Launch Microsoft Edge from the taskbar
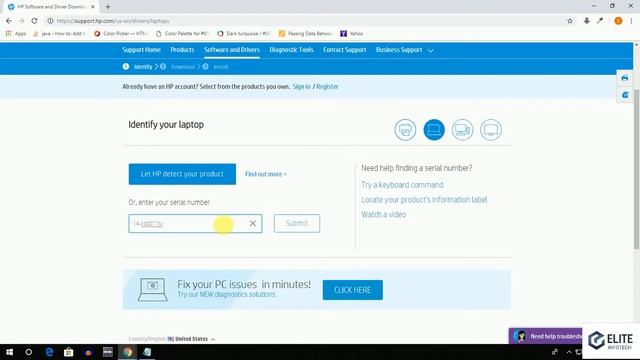This screenshot has width=640, height=360. click(x=49, y=352)
